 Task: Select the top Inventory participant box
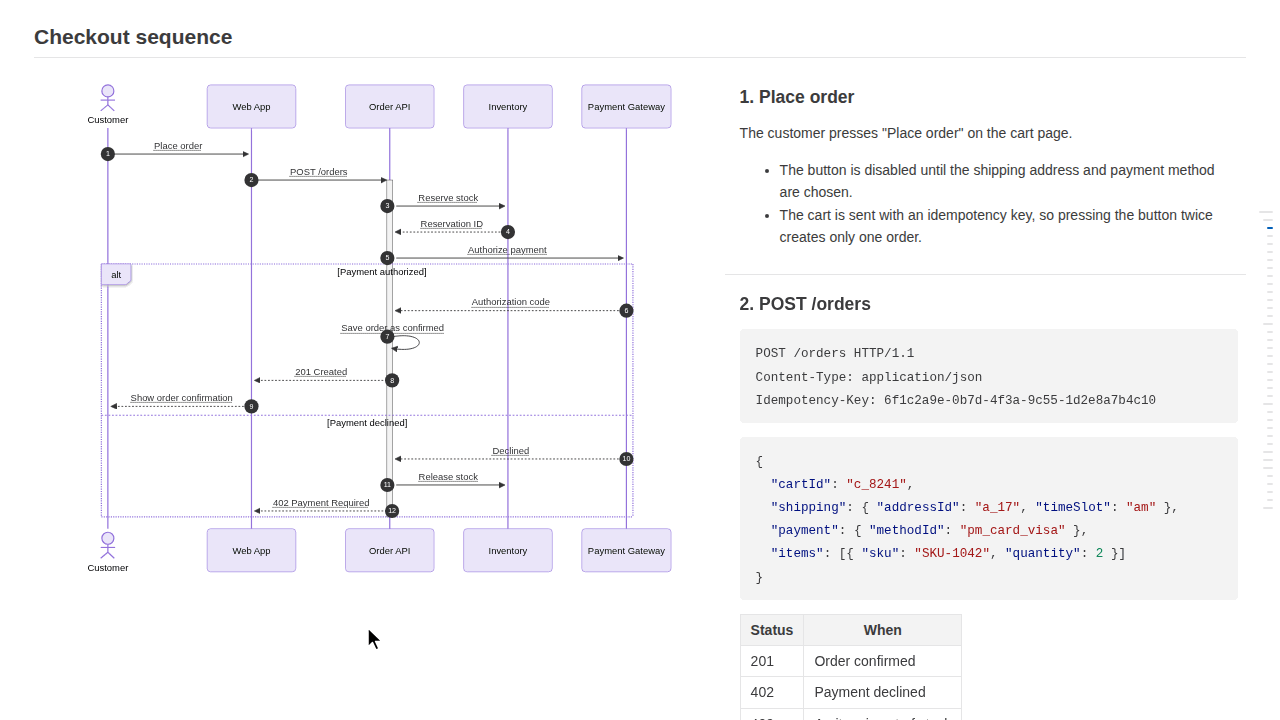pos(508,106)
